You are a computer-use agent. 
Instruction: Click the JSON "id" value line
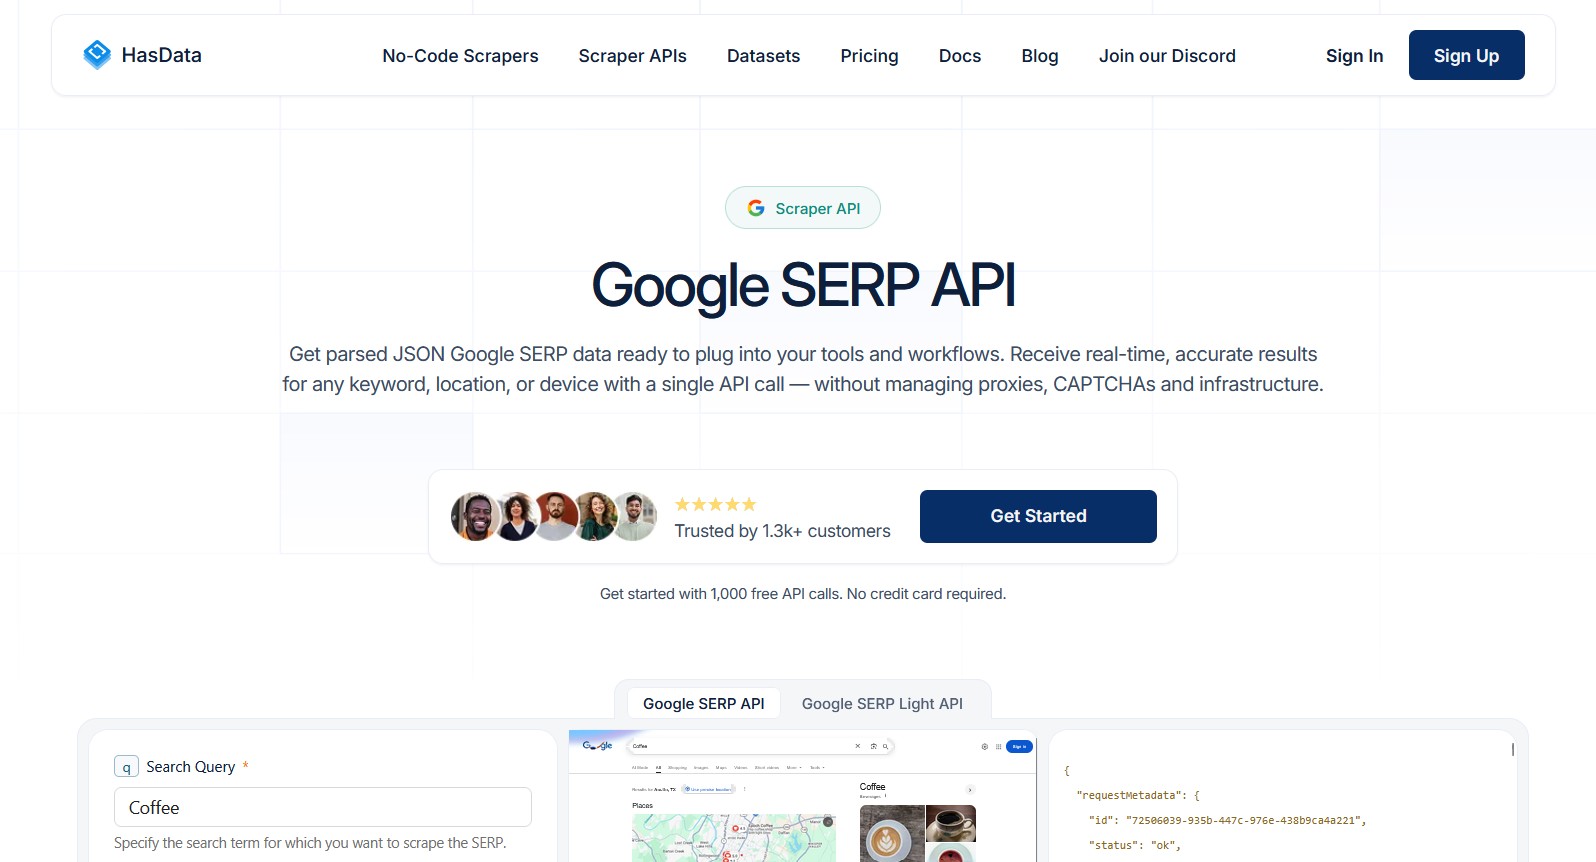1227,820
